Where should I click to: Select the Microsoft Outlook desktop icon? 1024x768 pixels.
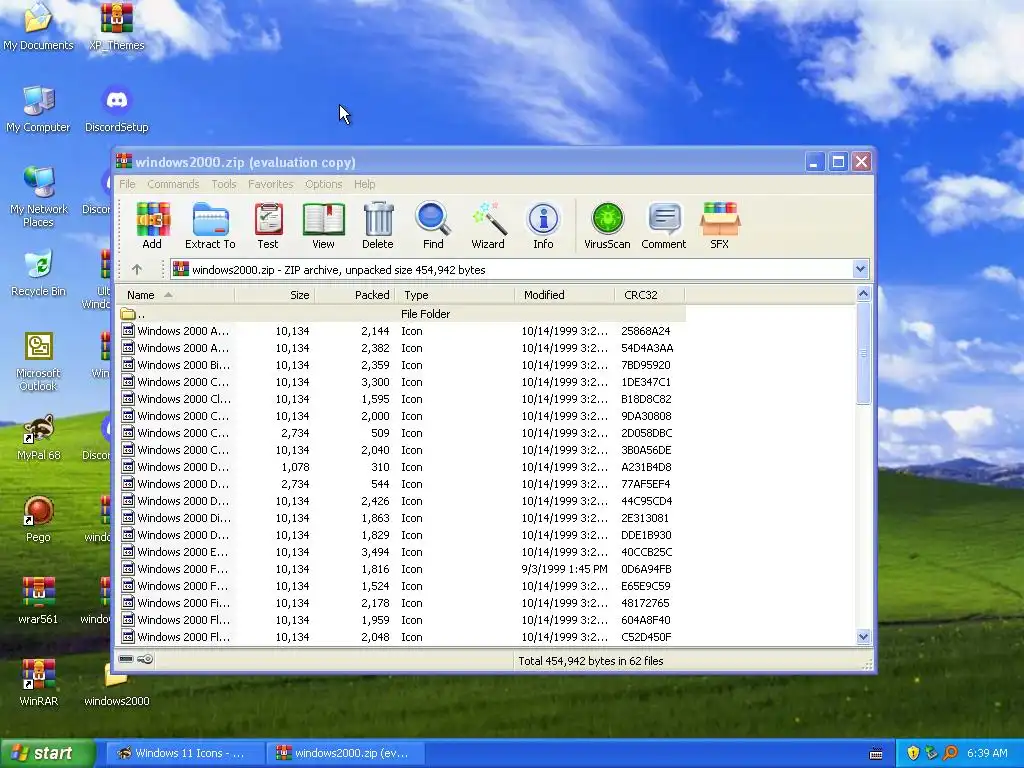click(x=38, y=362)
